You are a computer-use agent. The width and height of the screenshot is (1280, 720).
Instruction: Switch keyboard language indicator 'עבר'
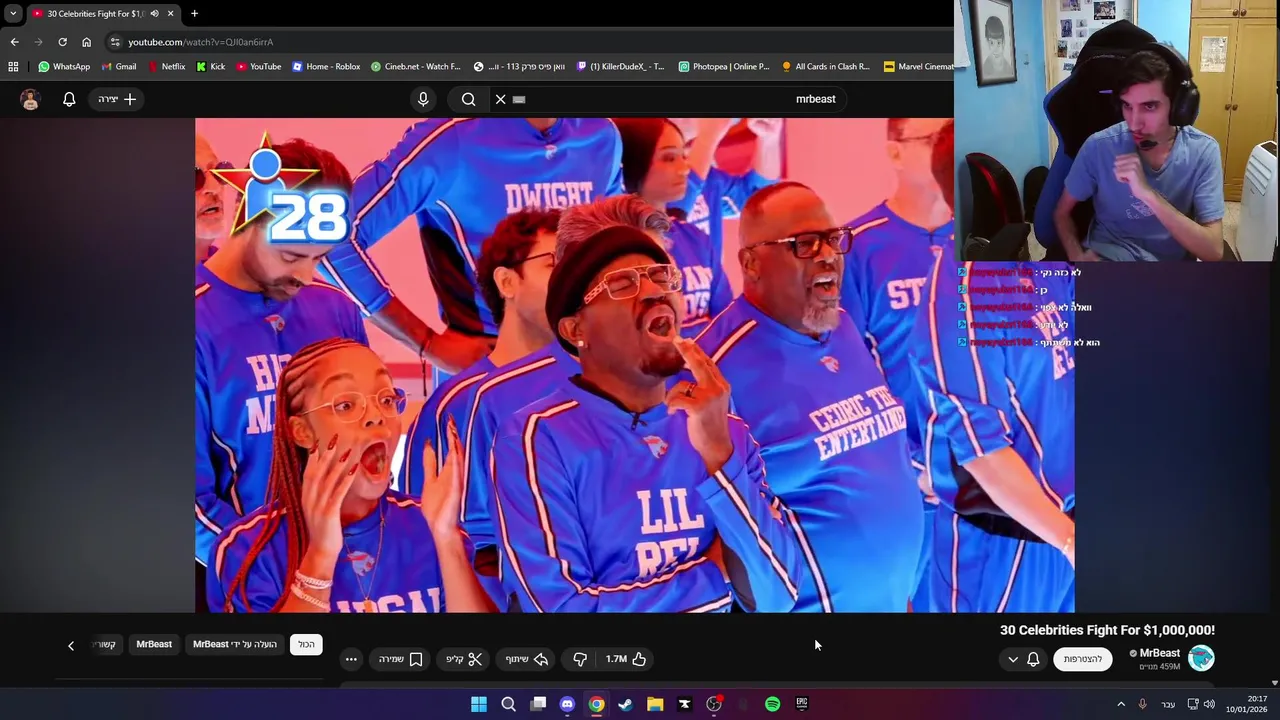pyautogui.click(x=1168, y=704)
